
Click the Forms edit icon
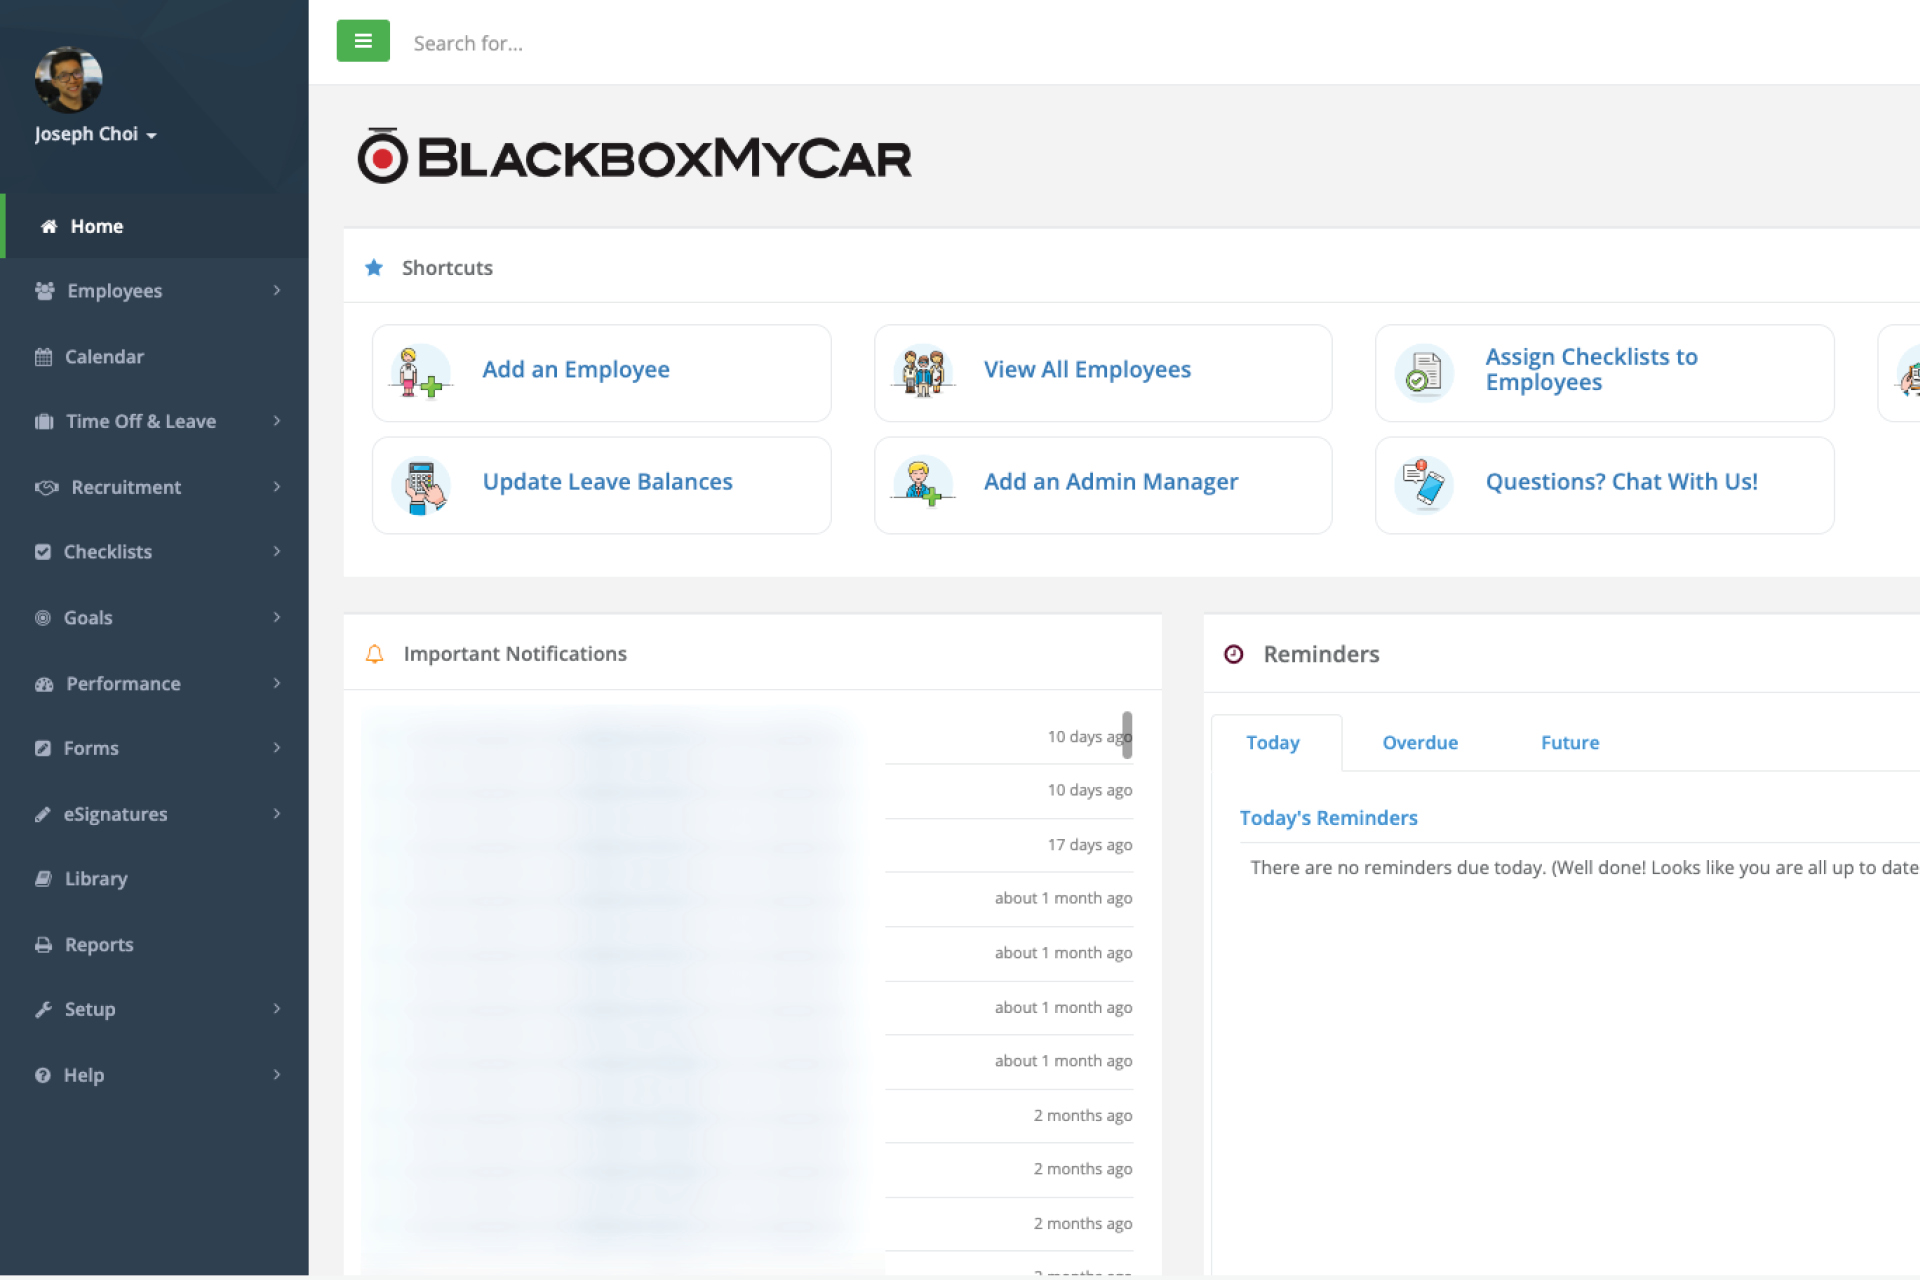coord(43,749)
